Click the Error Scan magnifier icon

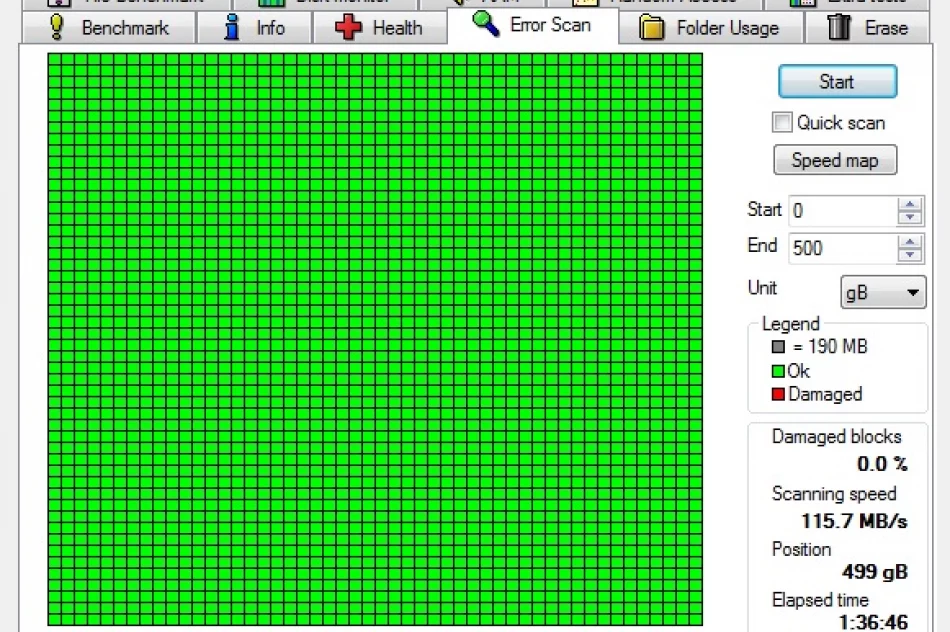pos(486,24)
